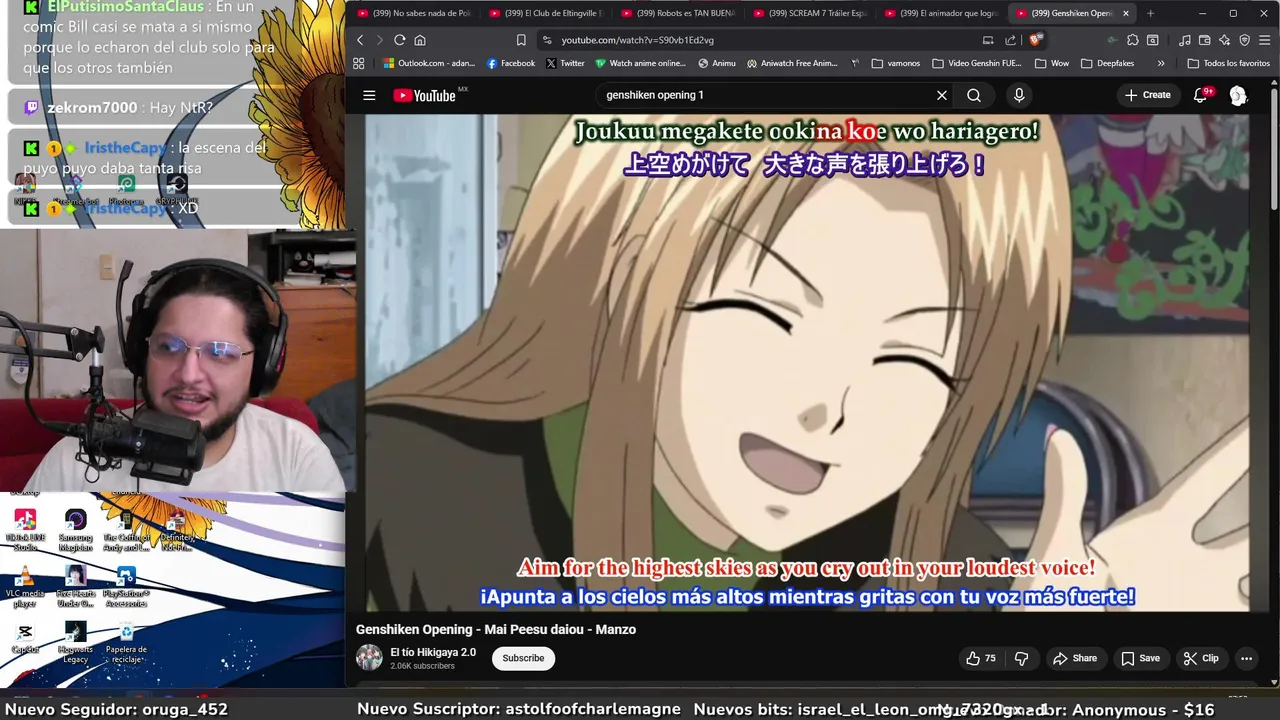The width and height of the screenshot is (1280, 720).
Task: Open Outlook.com bookmark
Action: pos(429,63)
